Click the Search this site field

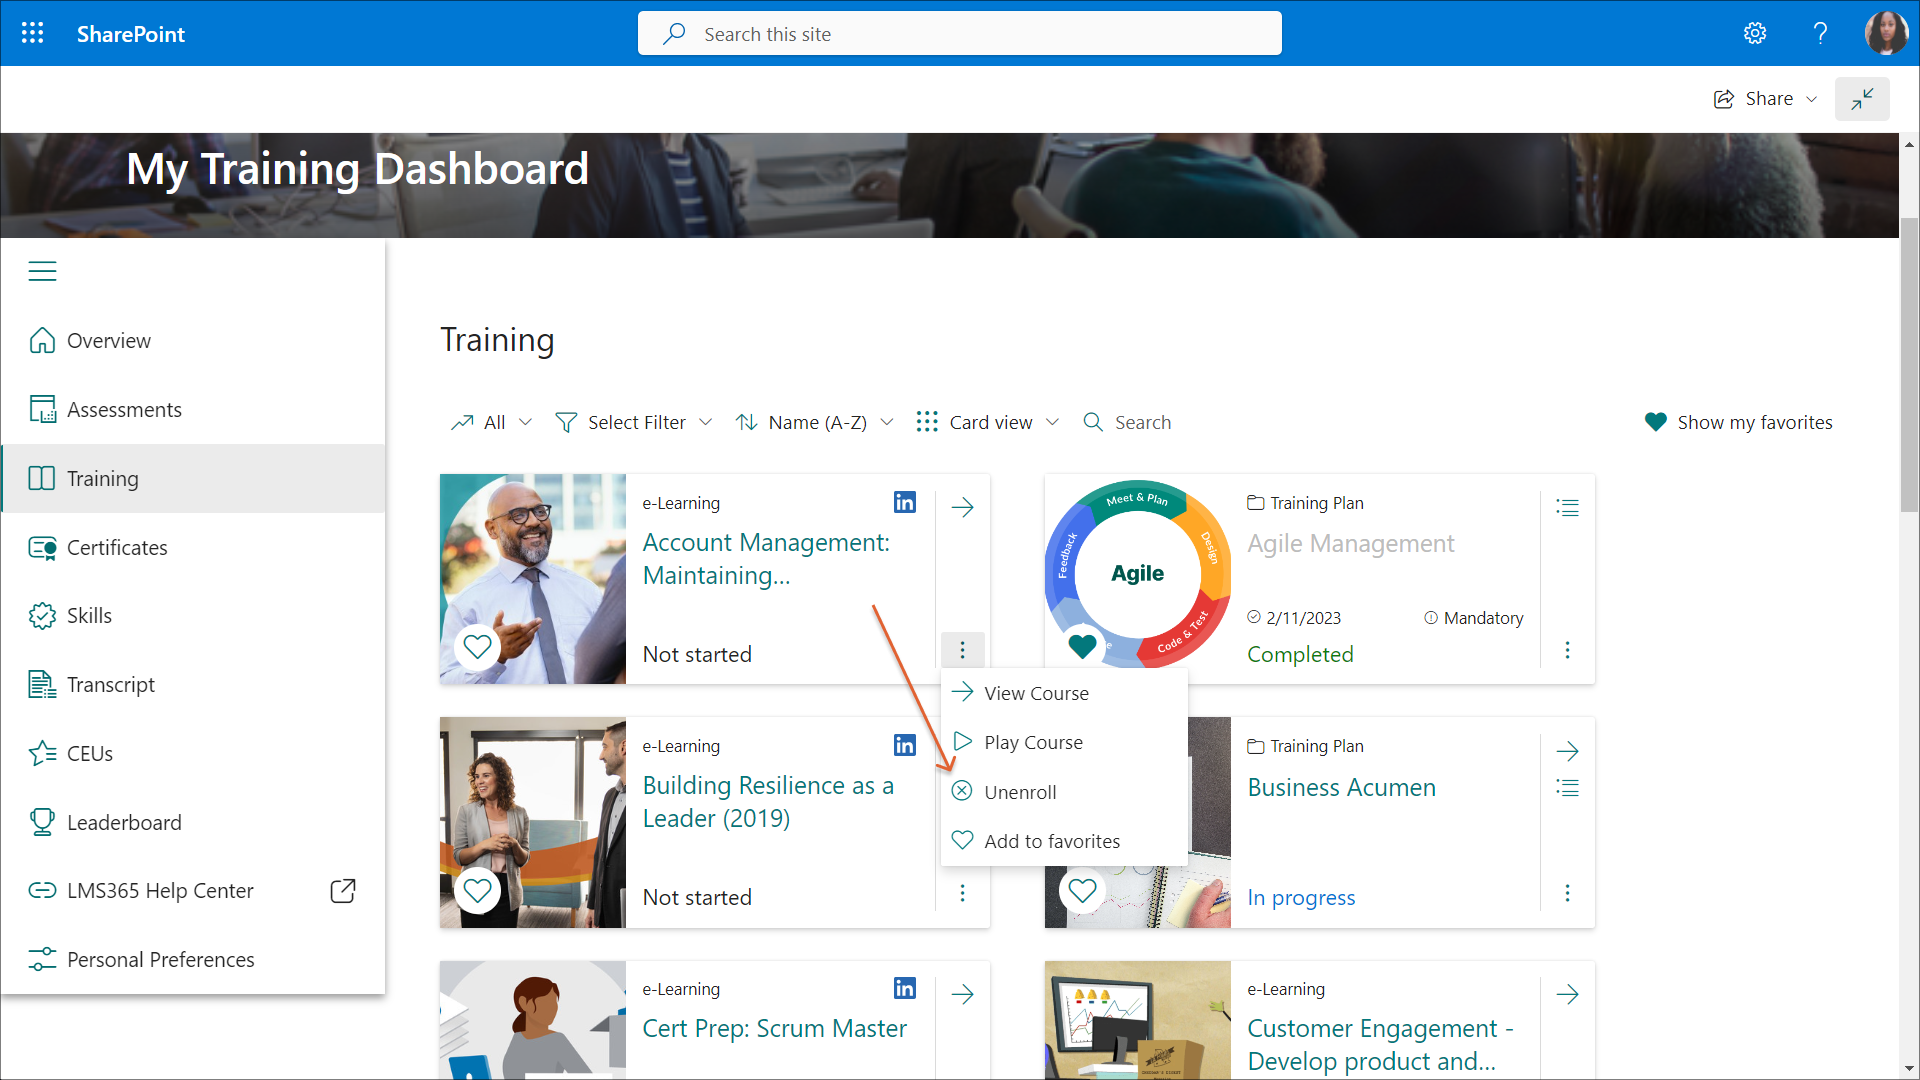tap(960, 34)
